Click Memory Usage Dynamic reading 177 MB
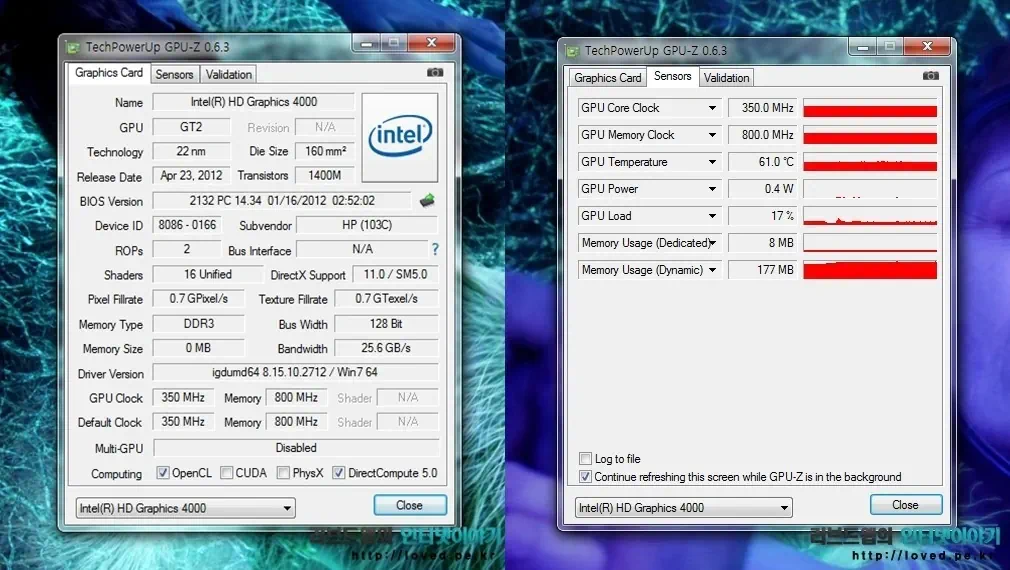This screenshot has width=1010, height=570. tap(763, 271)
